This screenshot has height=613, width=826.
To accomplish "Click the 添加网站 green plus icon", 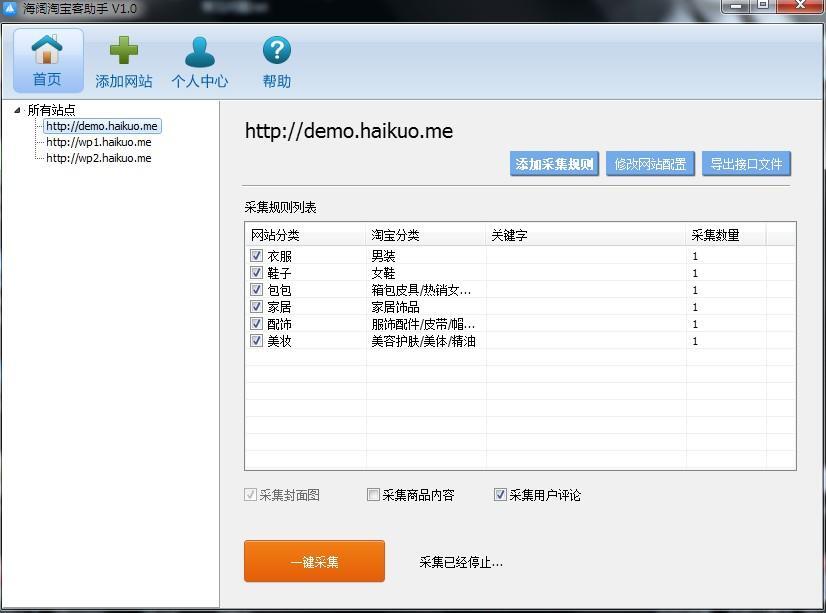I will point(124,50).
